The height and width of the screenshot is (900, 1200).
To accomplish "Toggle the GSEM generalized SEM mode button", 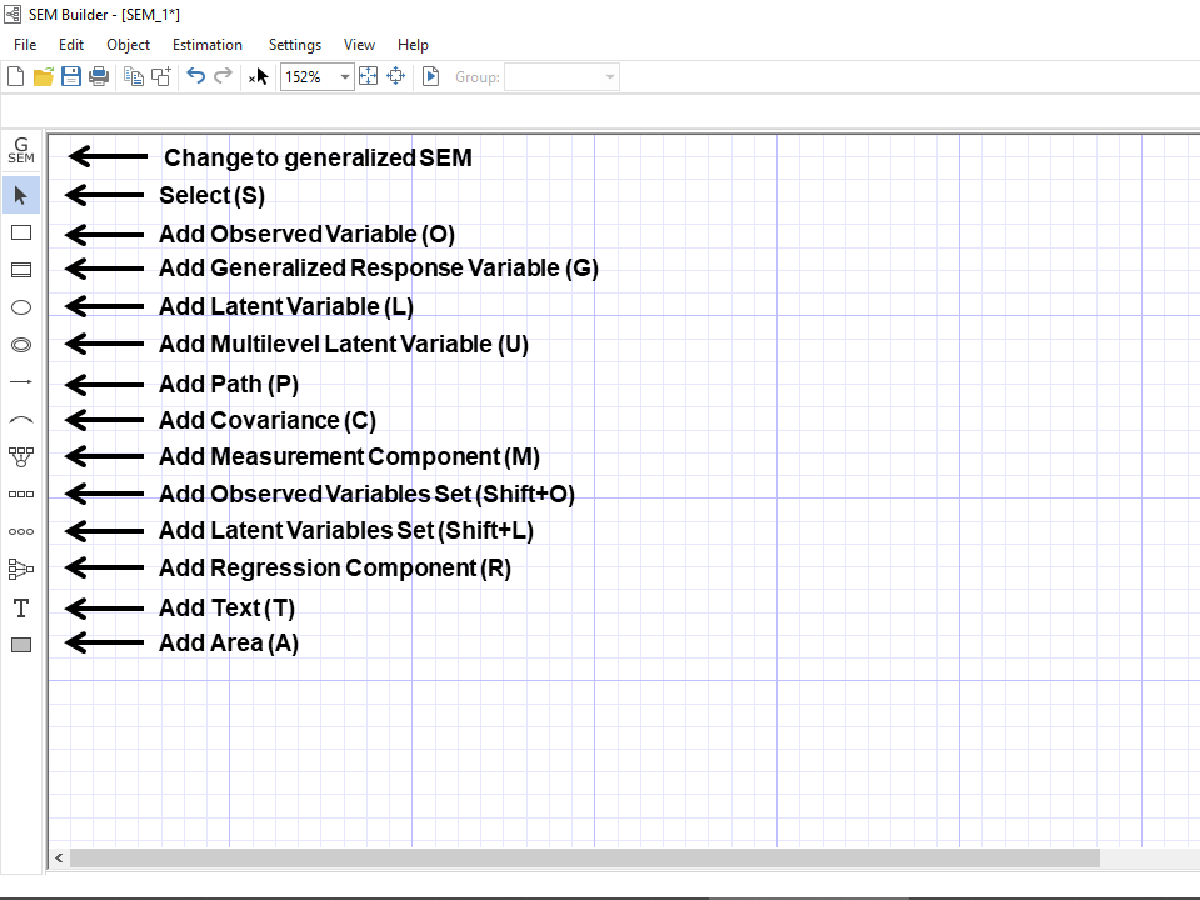I will point(21,151).
